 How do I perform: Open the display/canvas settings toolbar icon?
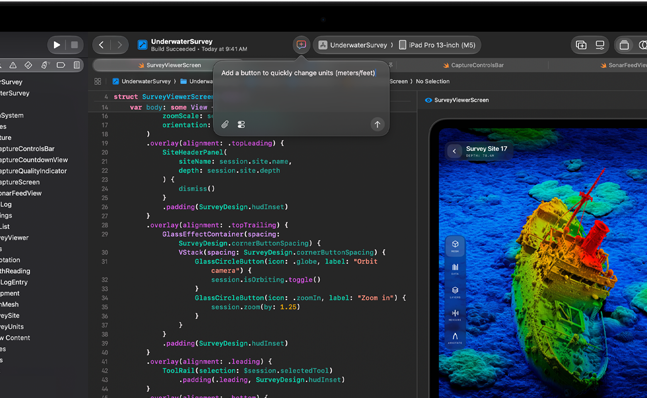600,45
